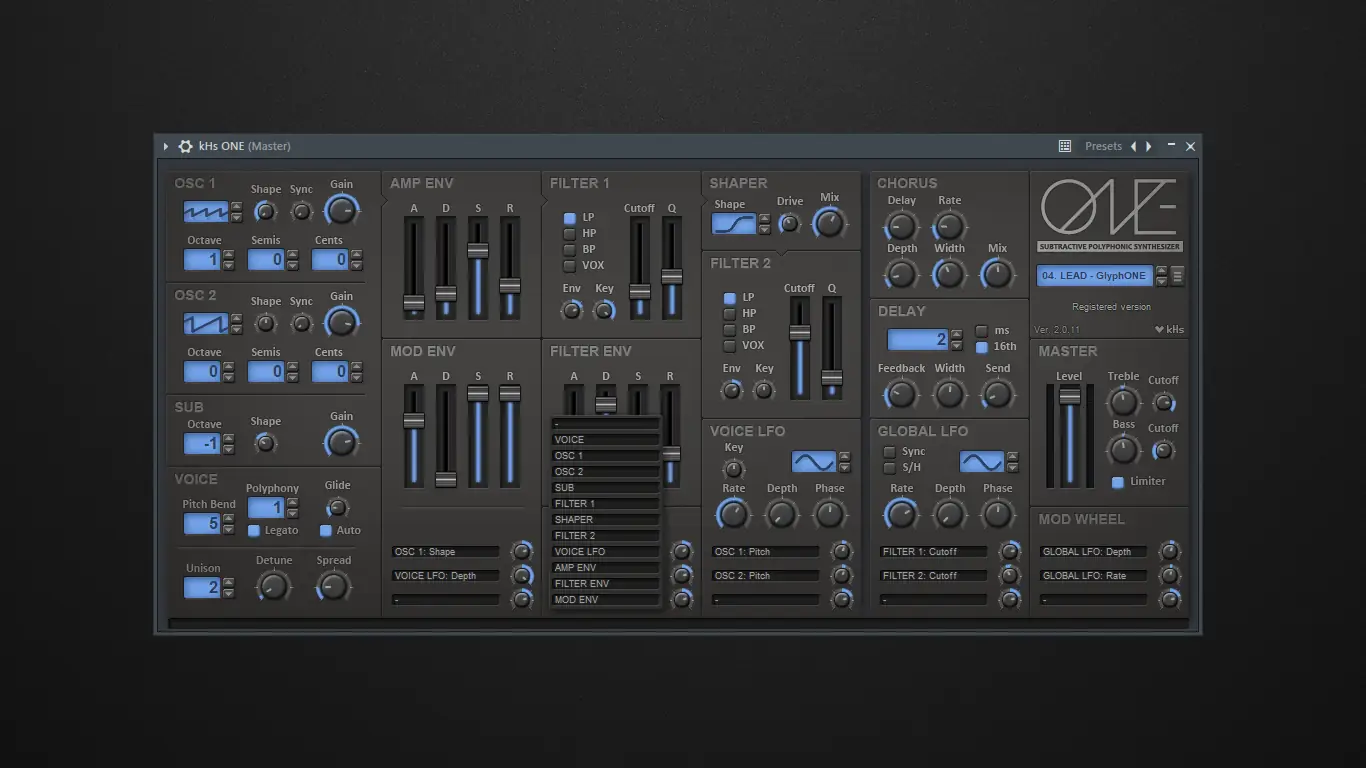The image size is (1366, 768).
Task: Click the grid icon left of Presets
Action: 1065,146
